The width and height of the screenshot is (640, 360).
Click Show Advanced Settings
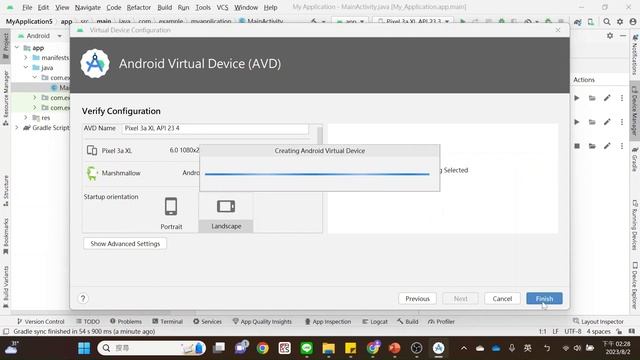(x=125, y=244)
